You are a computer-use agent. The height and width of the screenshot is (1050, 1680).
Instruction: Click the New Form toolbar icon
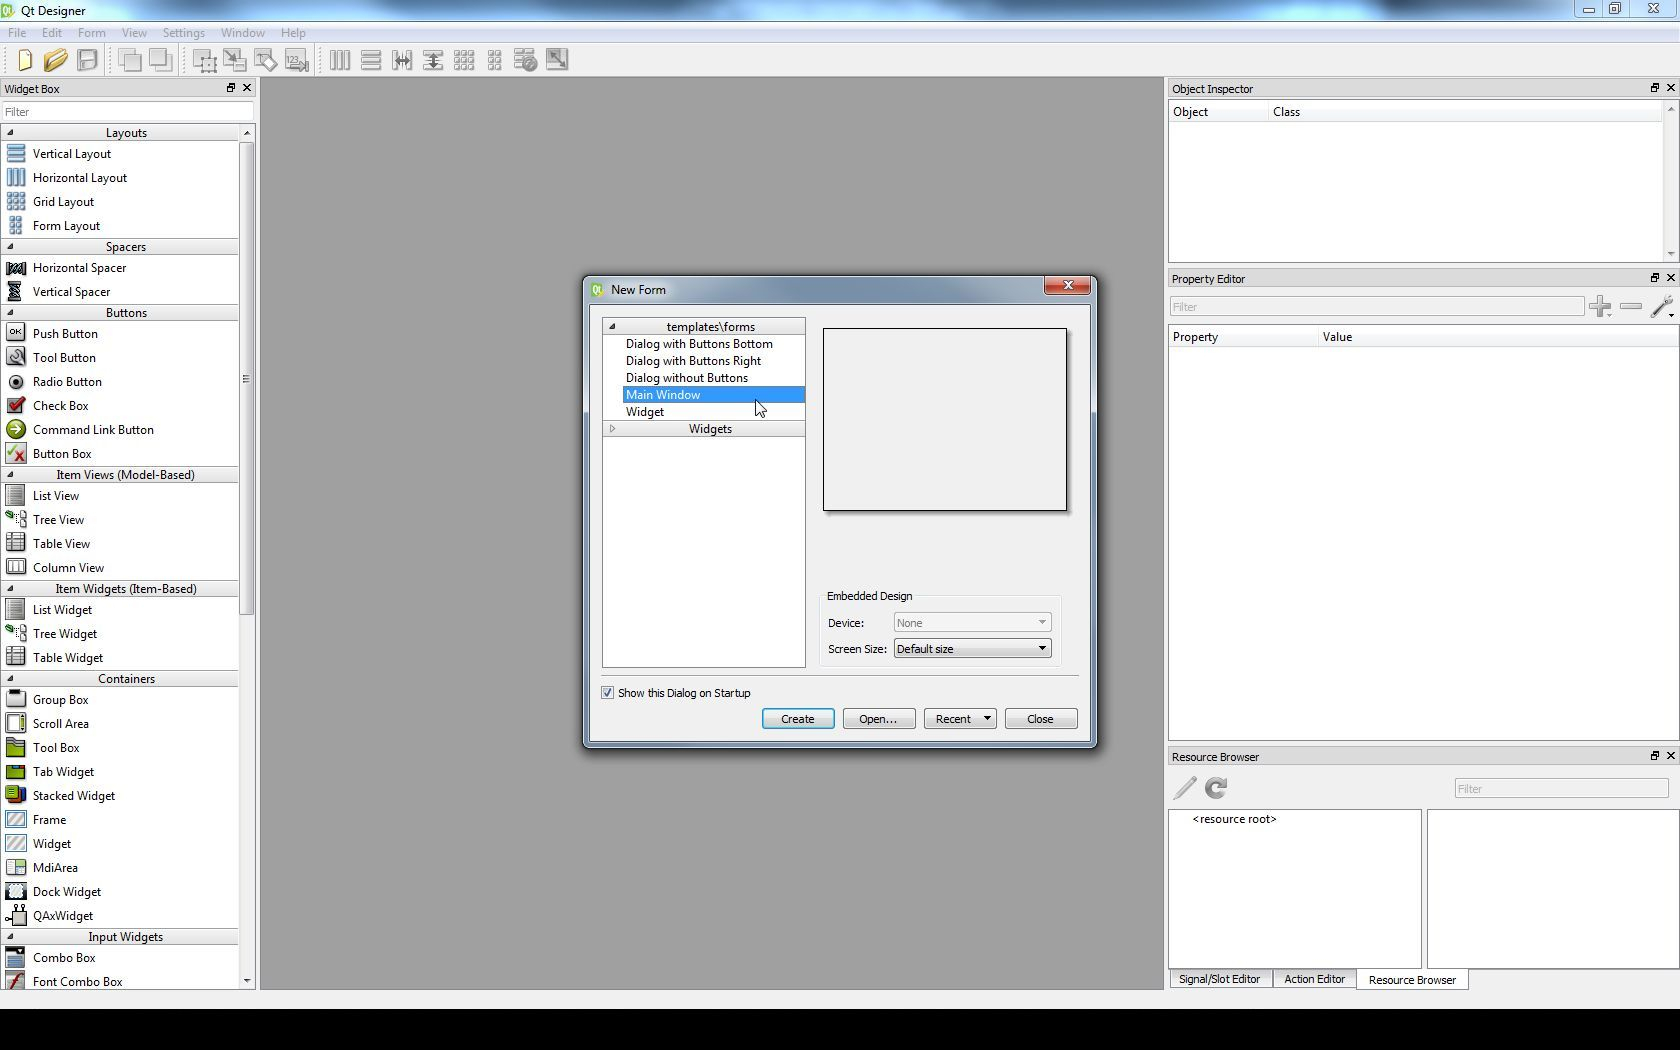tap(25, 61)
